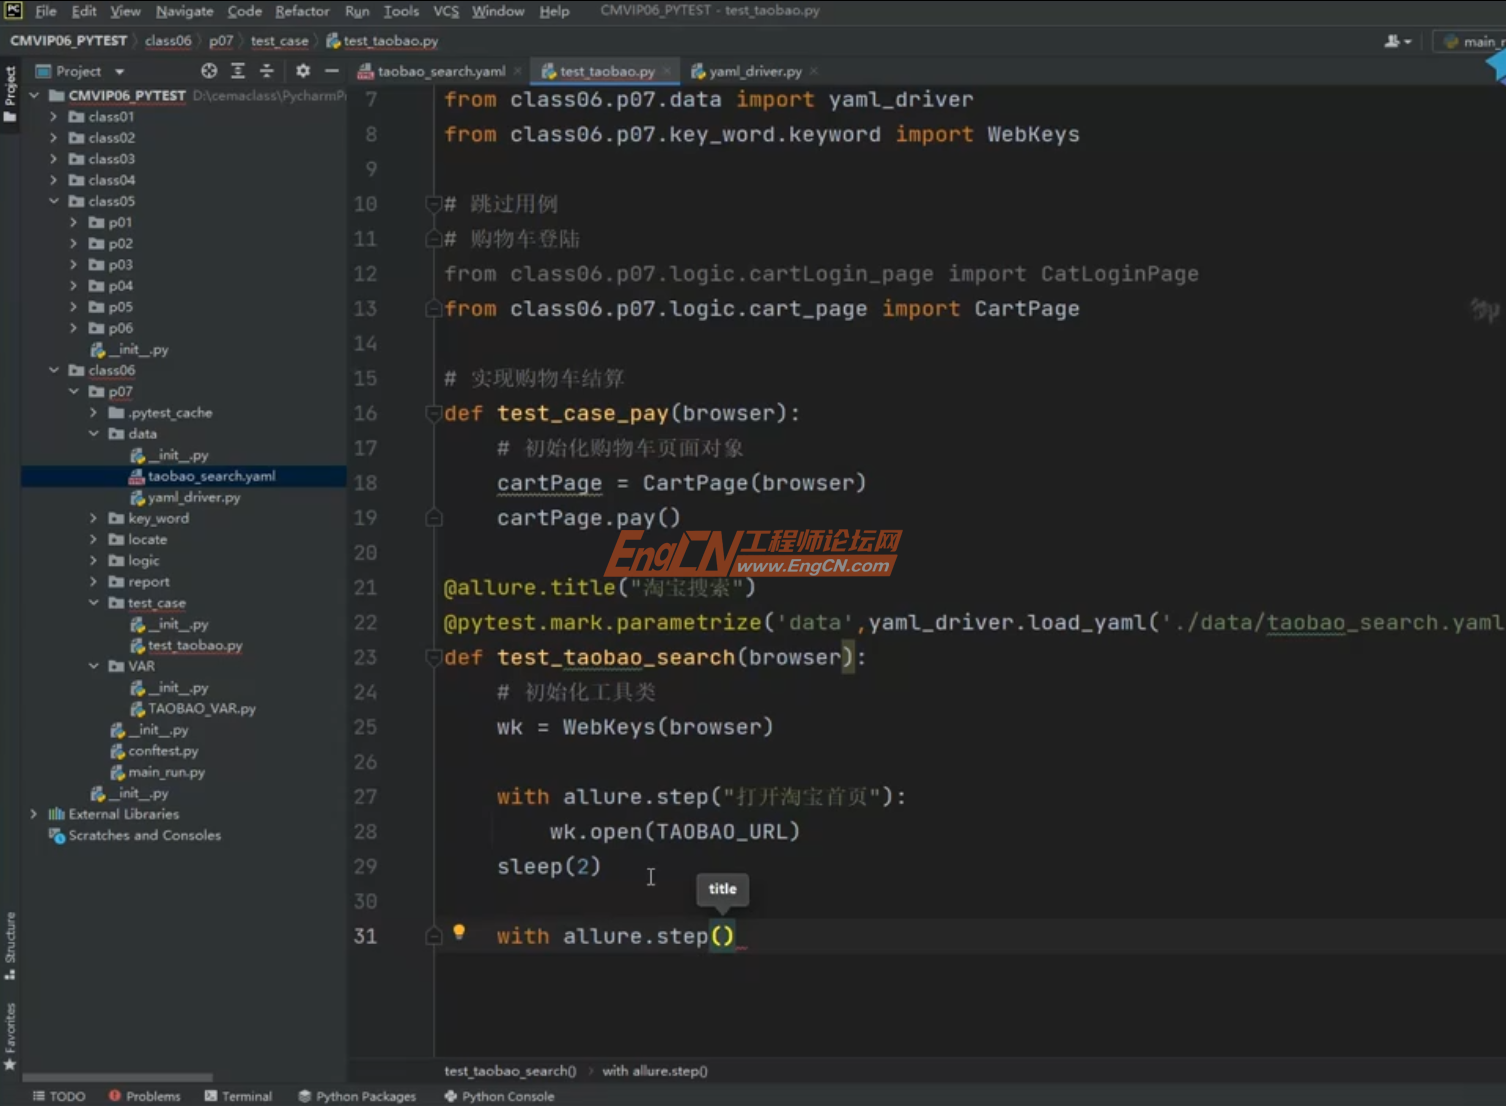This screenshot has width=1506, height=1106.
Task: Open the Python Packages tool window
Action: tap(357, 1096)
